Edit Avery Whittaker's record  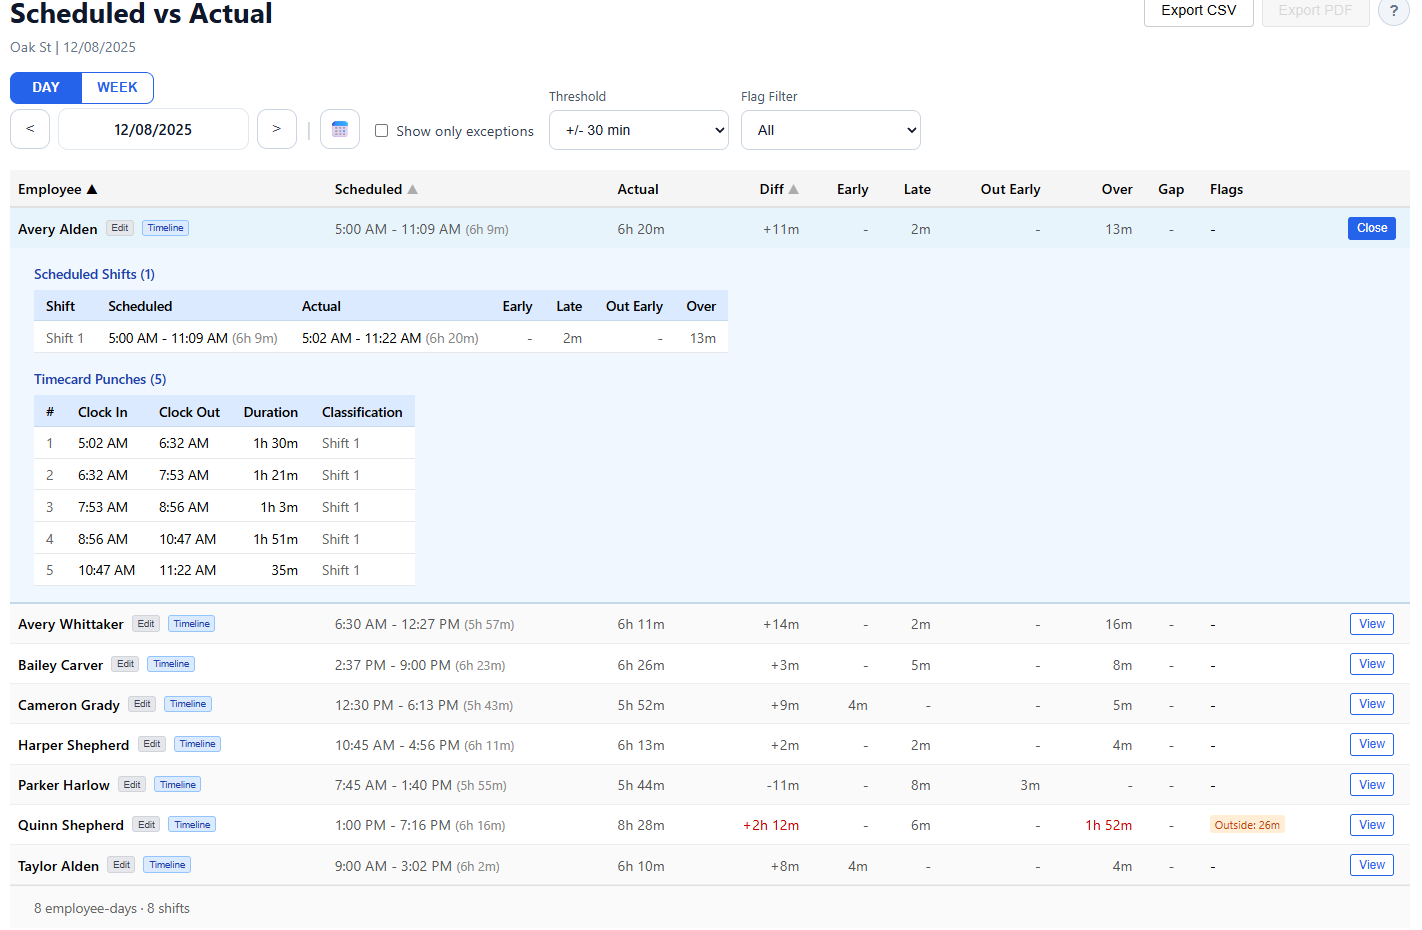coord(146,624)
